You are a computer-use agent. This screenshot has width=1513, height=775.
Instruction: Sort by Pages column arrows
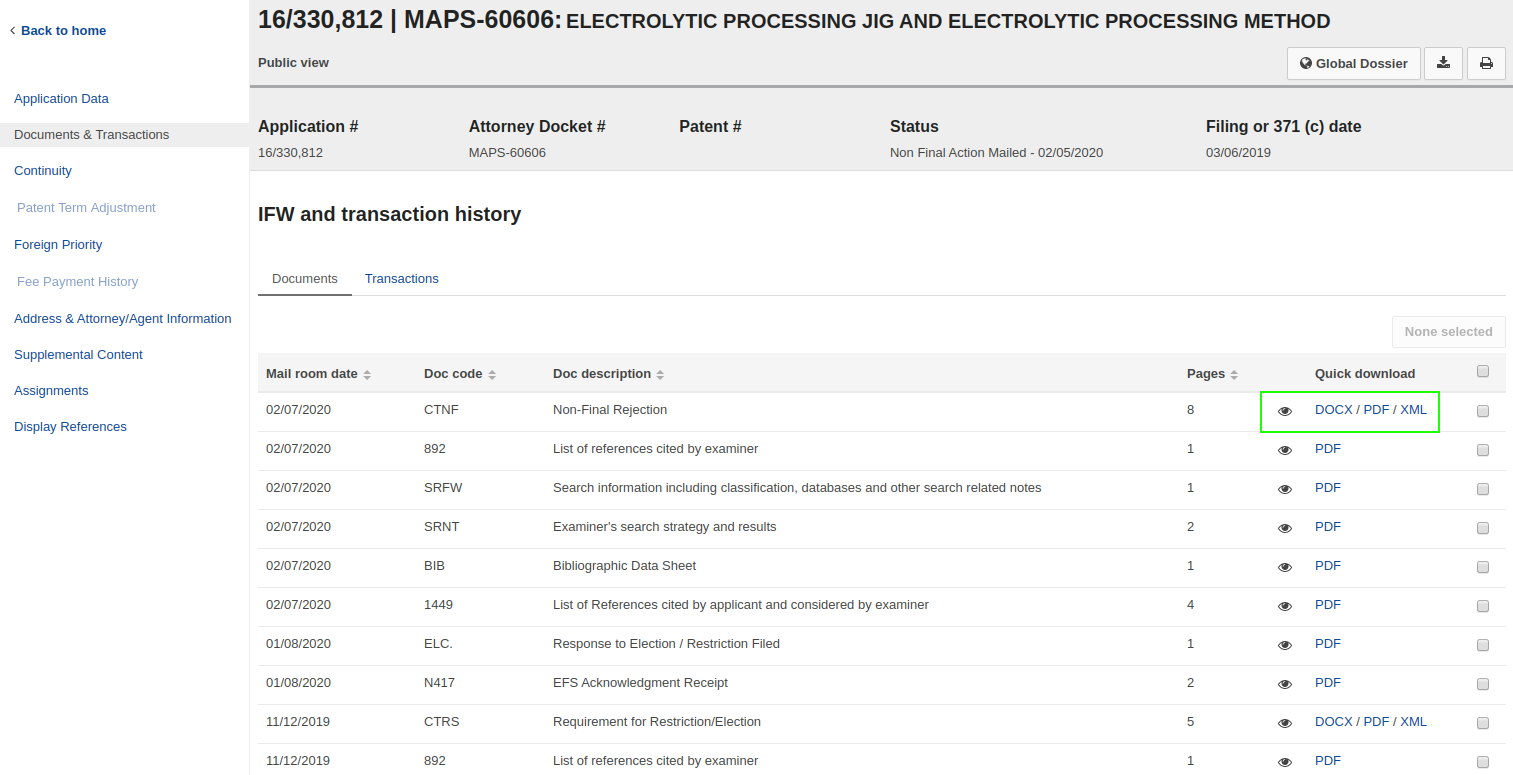pos(1234,374)
